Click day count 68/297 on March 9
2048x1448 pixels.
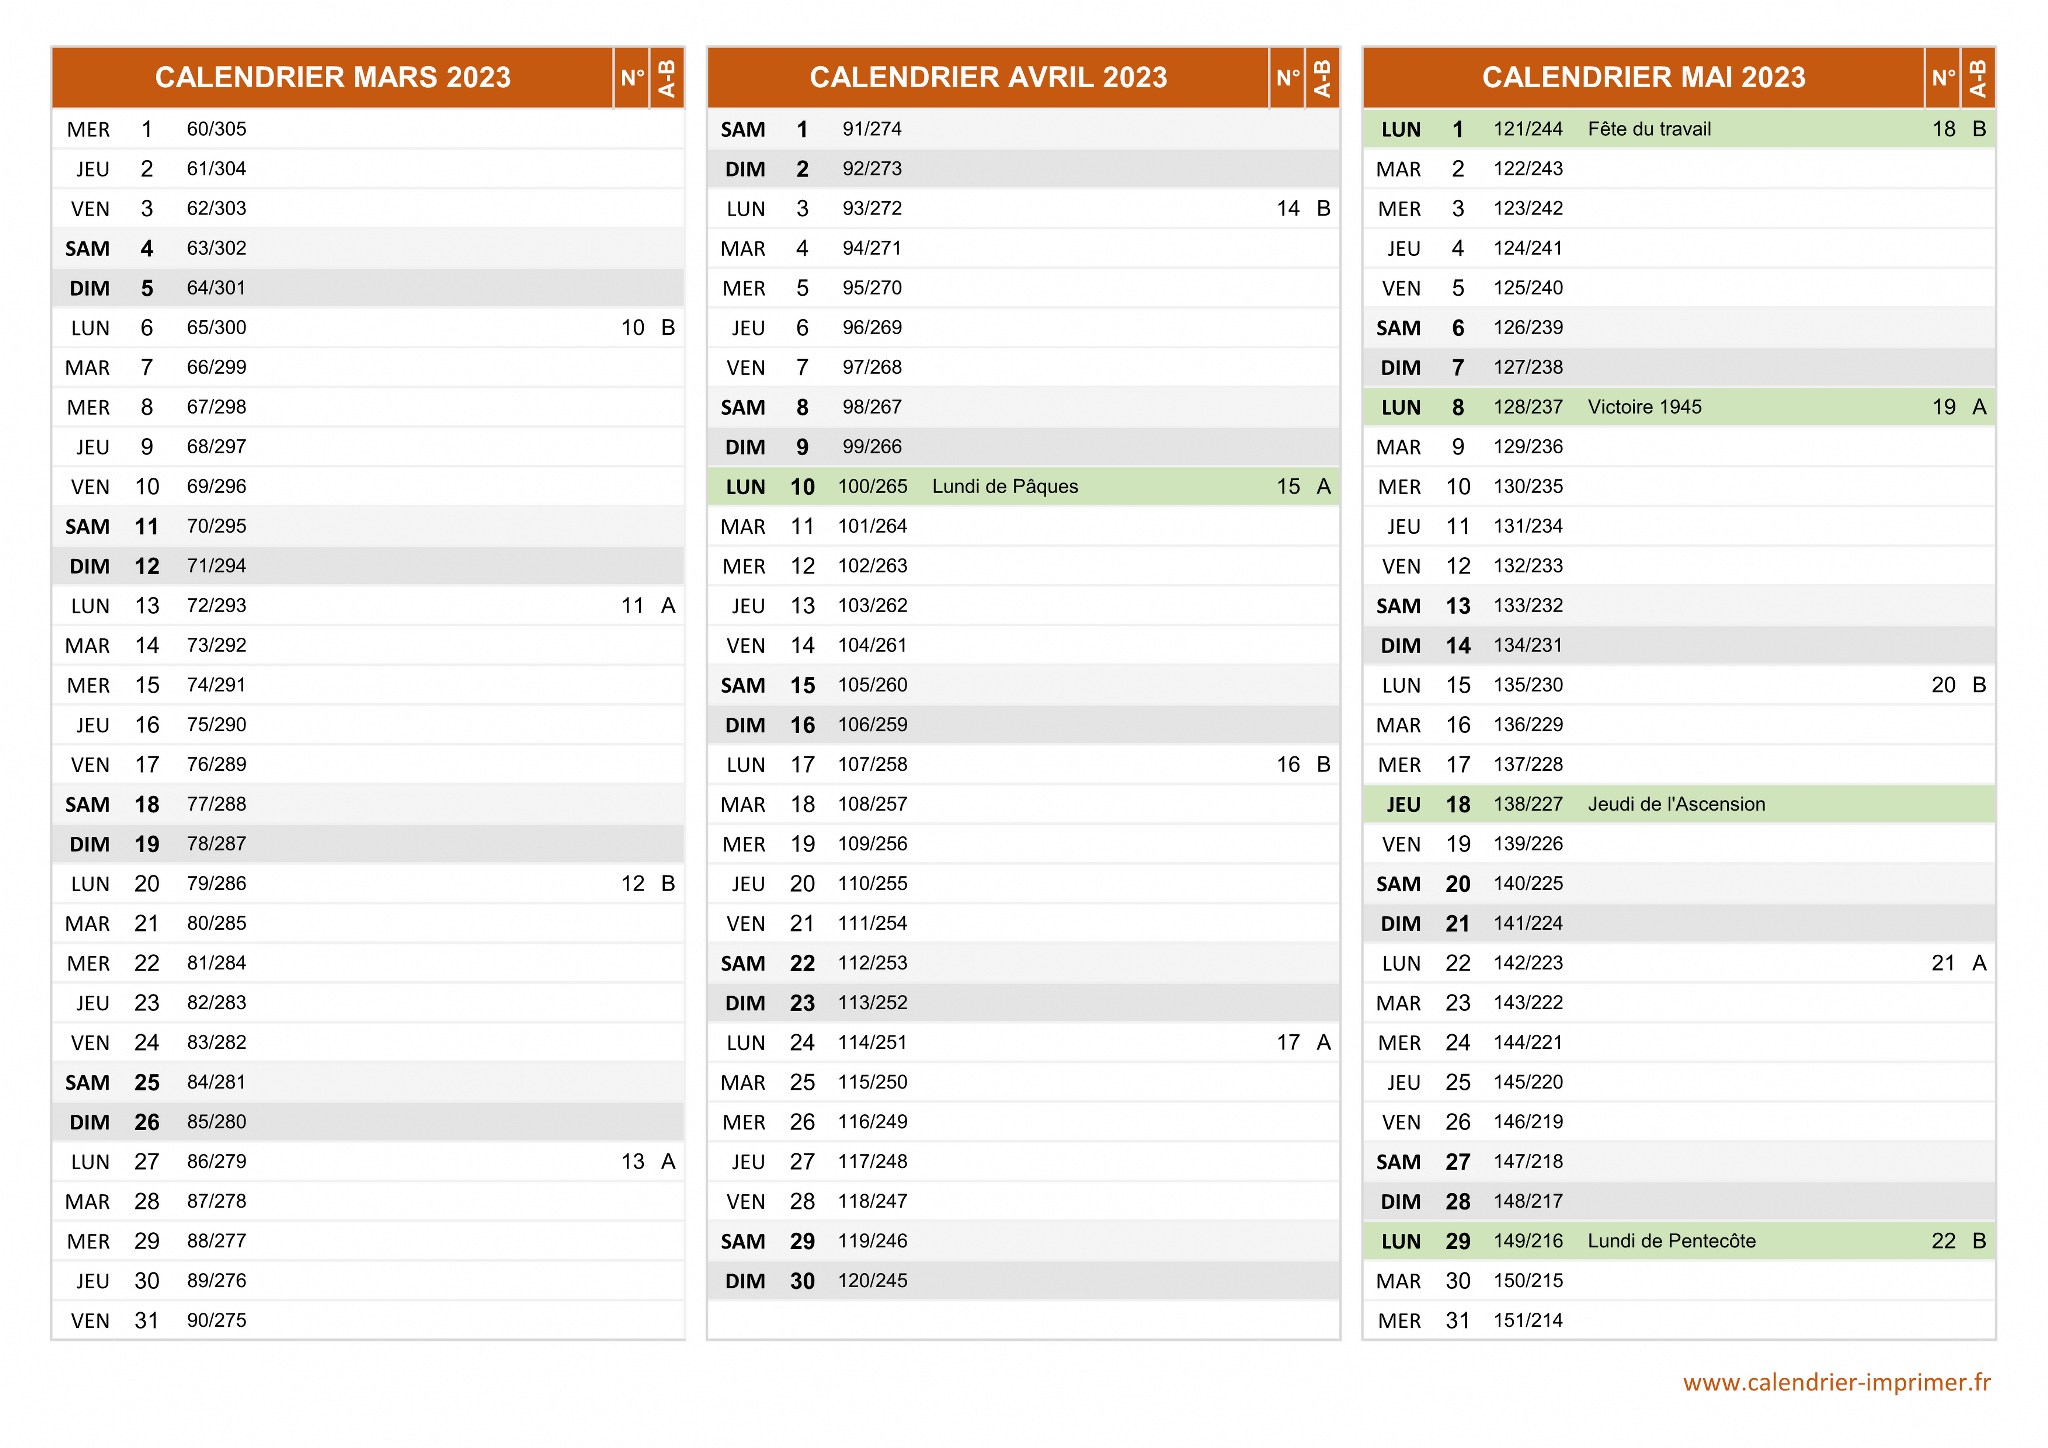[x=216, y=447]
